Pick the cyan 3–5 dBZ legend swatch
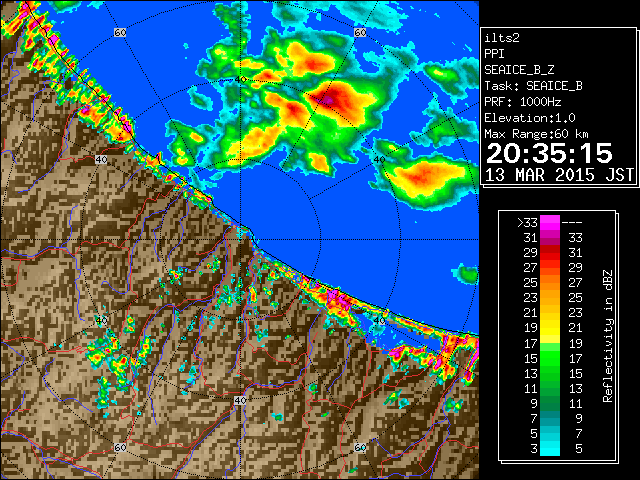Viewport: 640px width, 480px height. (550, 448)
